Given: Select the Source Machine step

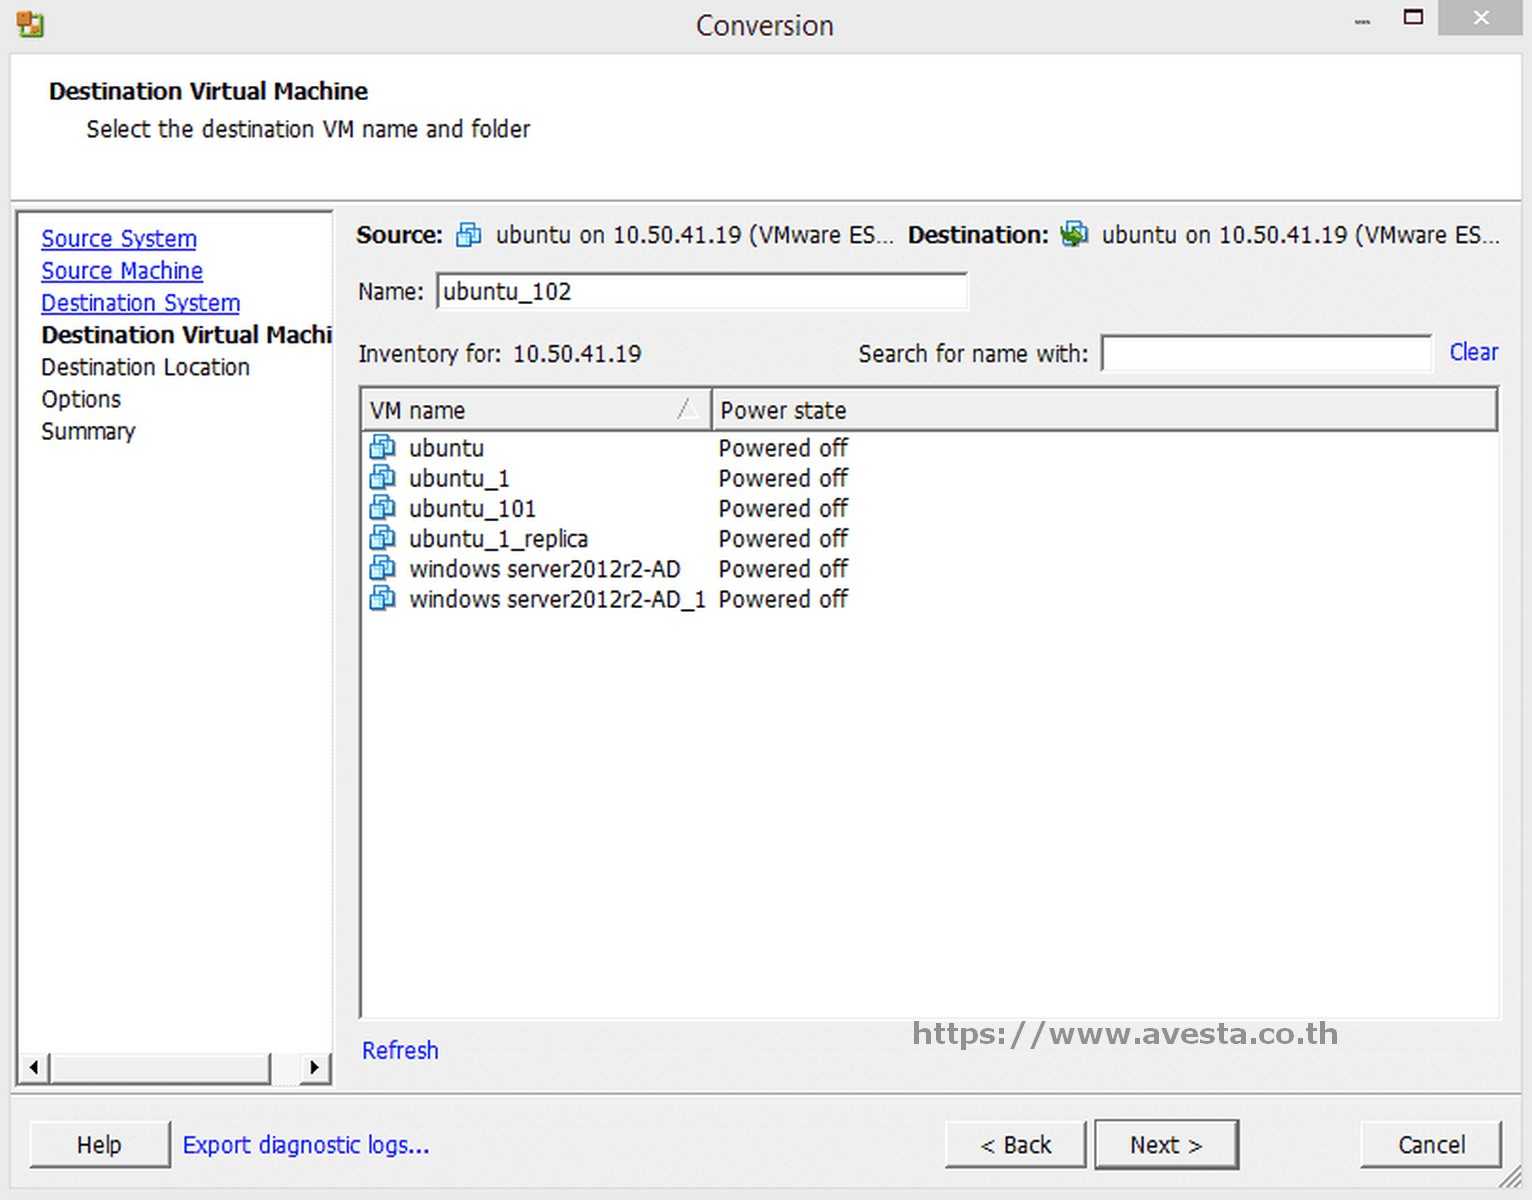Looking at the screenshot, I should pos(121,270).
